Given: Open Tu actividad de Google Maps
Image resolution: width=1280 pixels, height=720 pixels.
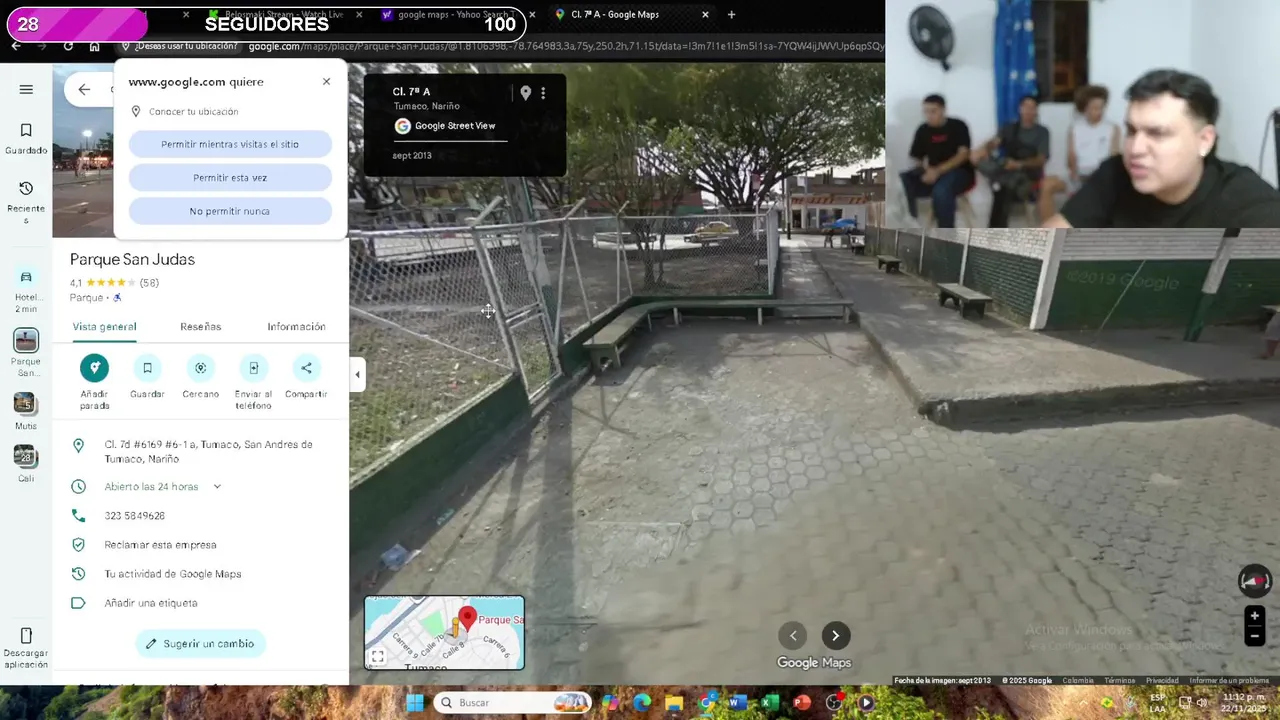Looking at the screenshot, I should coord(172,574).
